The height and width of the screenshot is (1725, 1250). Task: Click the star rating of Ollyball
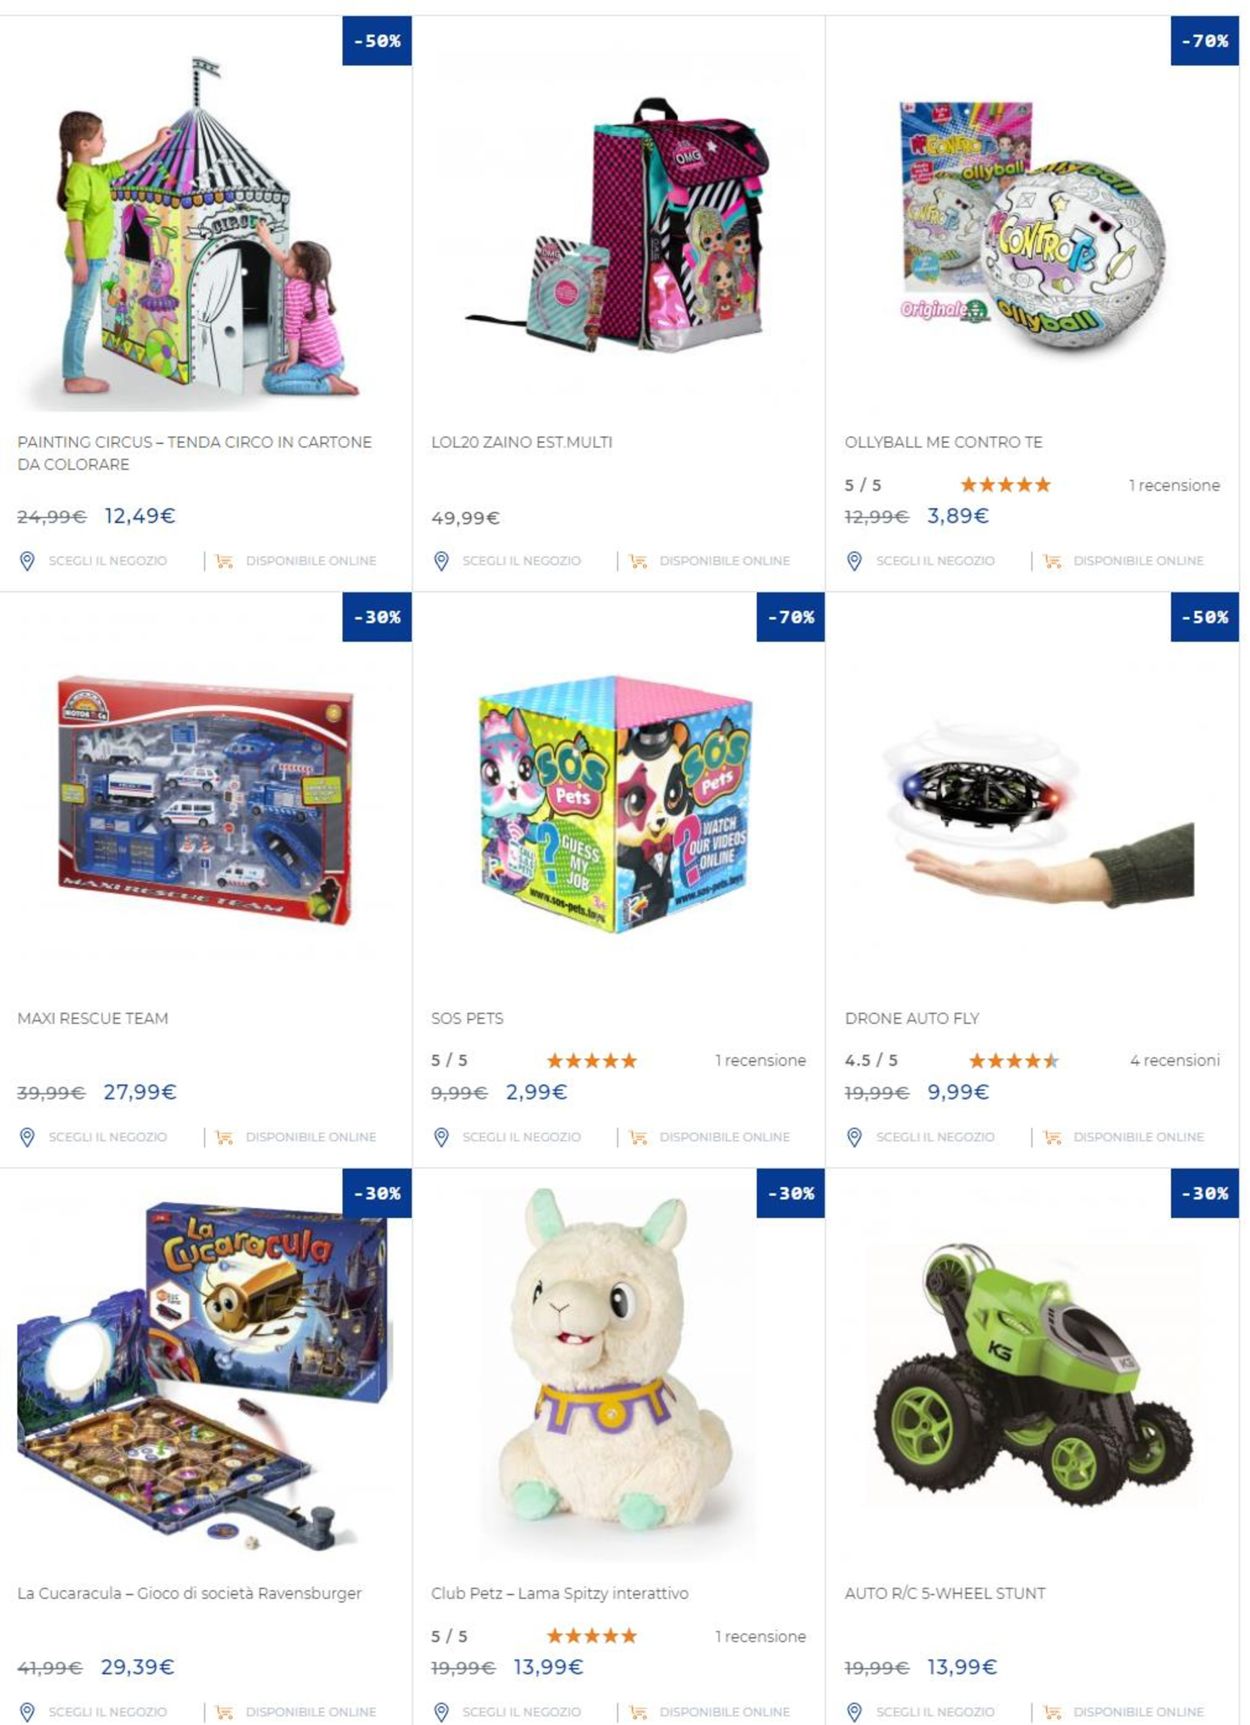pyautogui.click(x=1005, y=485)
